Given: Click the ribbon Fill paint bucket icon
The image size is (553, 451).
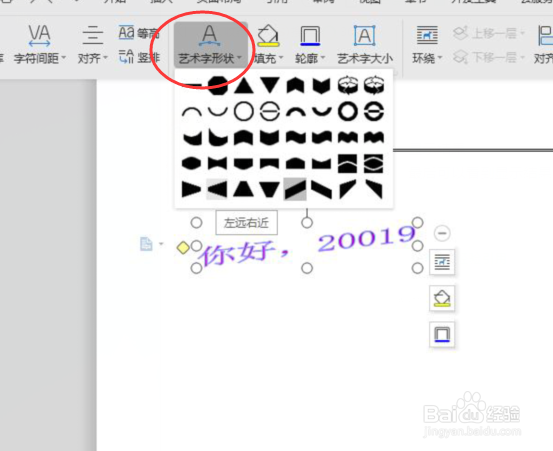Looking at the screenshot, I should coord(268,36).
